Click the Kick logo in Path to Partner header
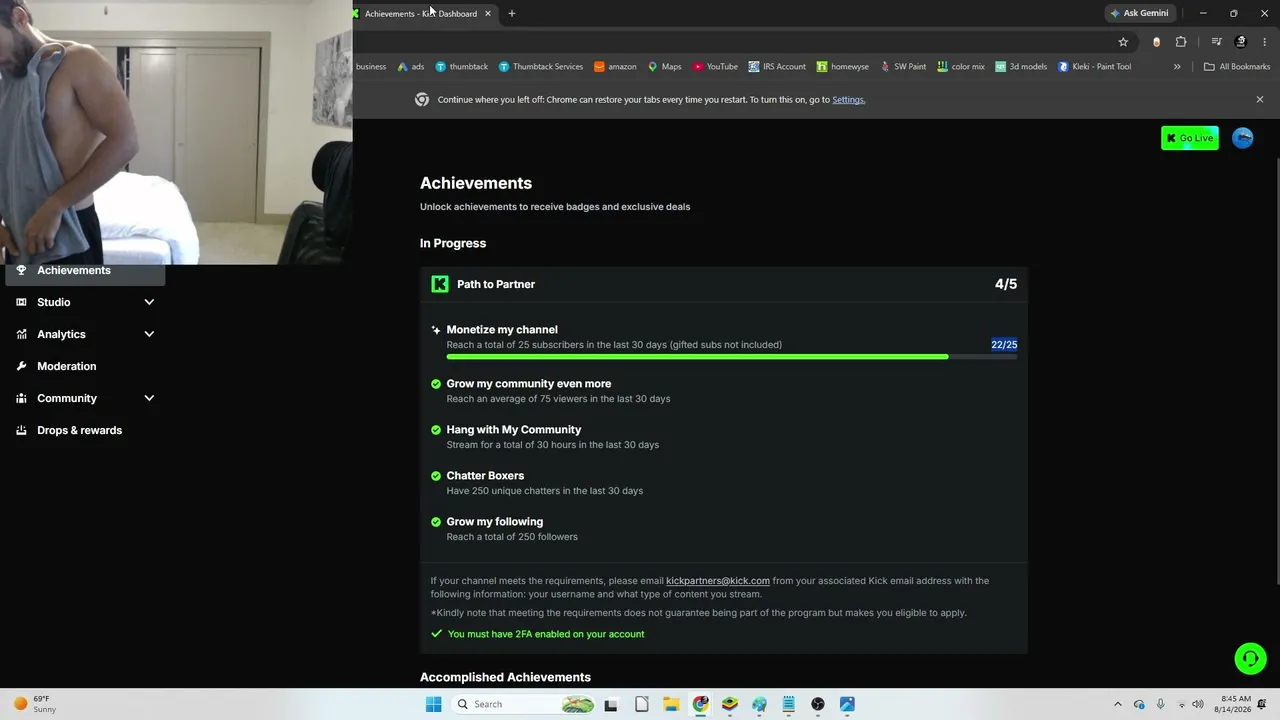The width and height of the screenshot is (1280, 720). click(x=440, y=284)
